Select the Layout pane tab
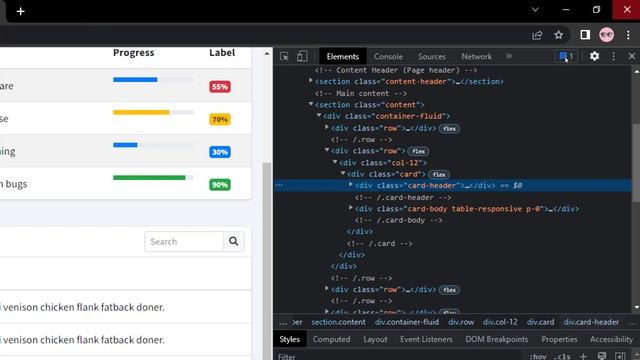Image resolution: width=640 pixels, height=360 pixels. (x=375, y=339)
